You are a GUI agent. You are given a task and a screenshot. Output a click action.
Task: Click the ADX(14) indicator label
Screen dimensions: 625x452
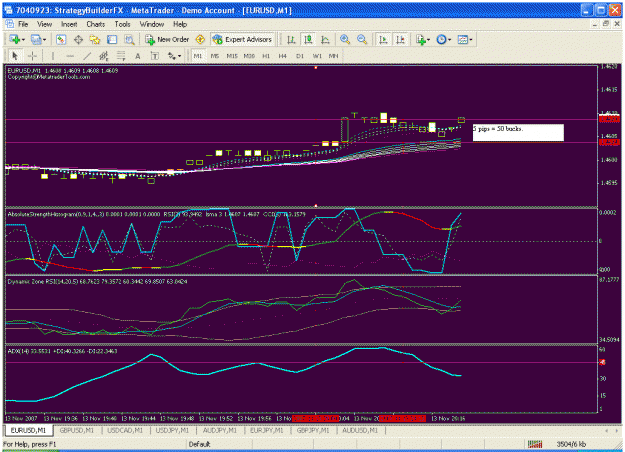[x=62, y=351]
